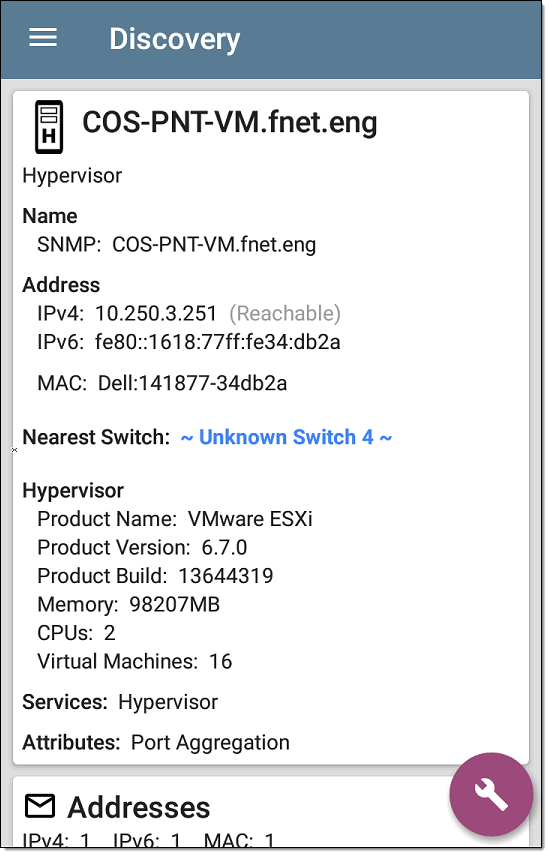This screenshot has height=855, width=549.
Task: Open the Unknown Switch 4 link
Action: click(x=286, y=437)
